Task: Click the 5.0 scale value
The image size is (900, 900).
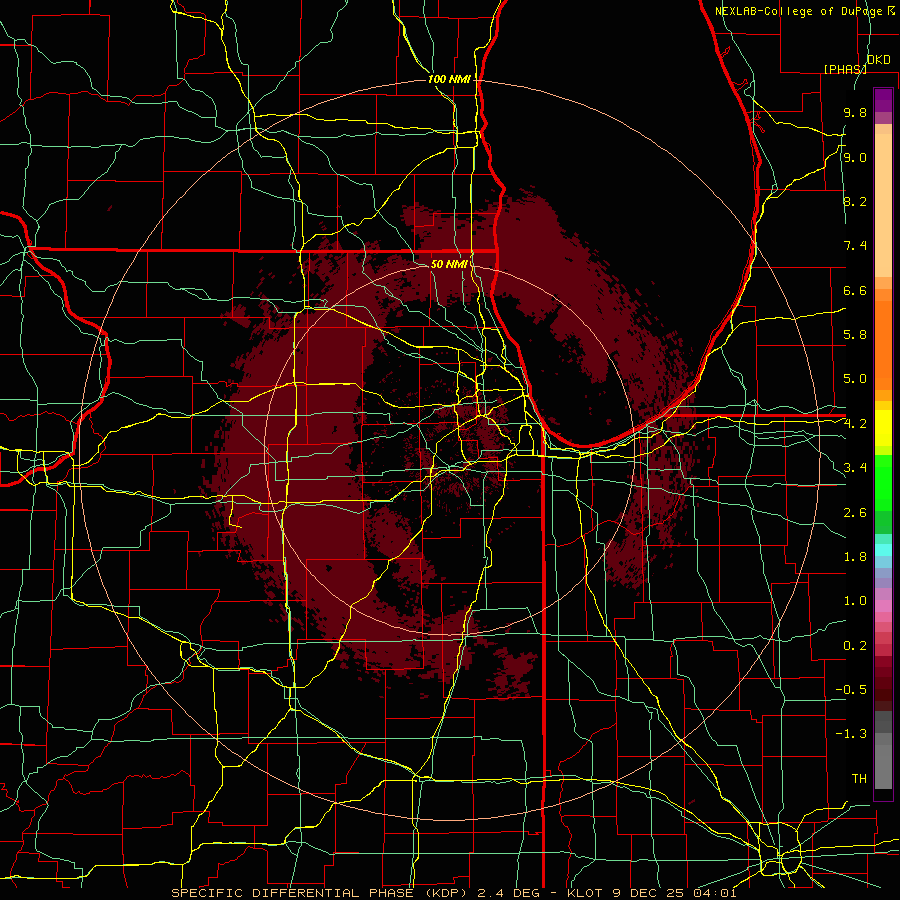Action: [855, 379]
